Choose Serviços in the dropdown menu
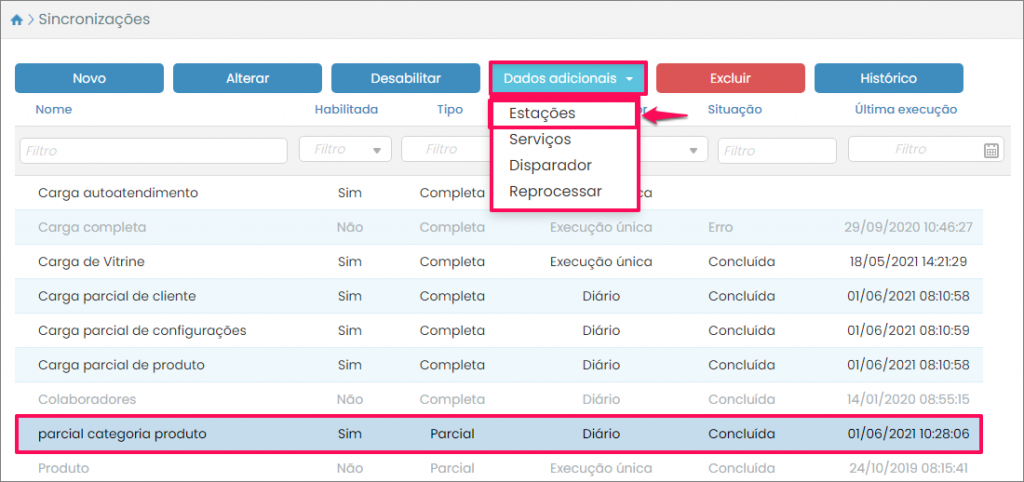Screen dimensions: 1024x482 click(540, 139)
